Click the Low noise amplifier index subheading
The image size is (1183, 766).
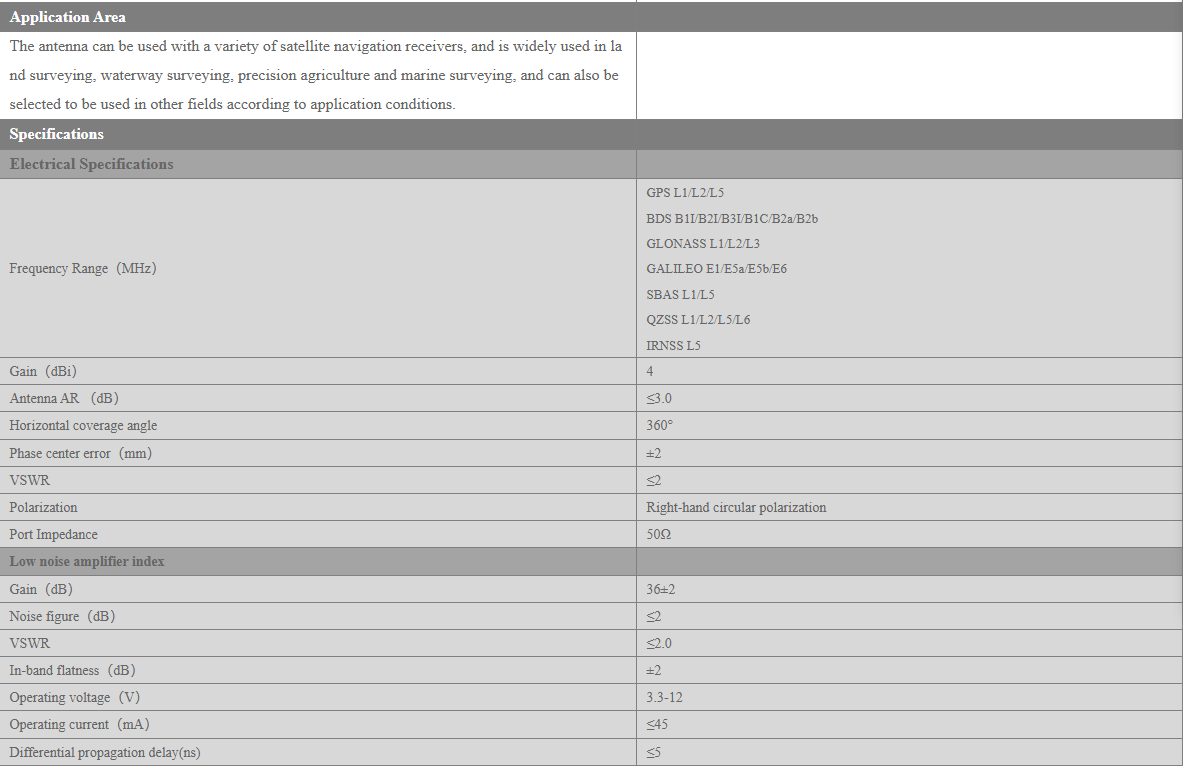pyautogui.click(x=87, y=561)
